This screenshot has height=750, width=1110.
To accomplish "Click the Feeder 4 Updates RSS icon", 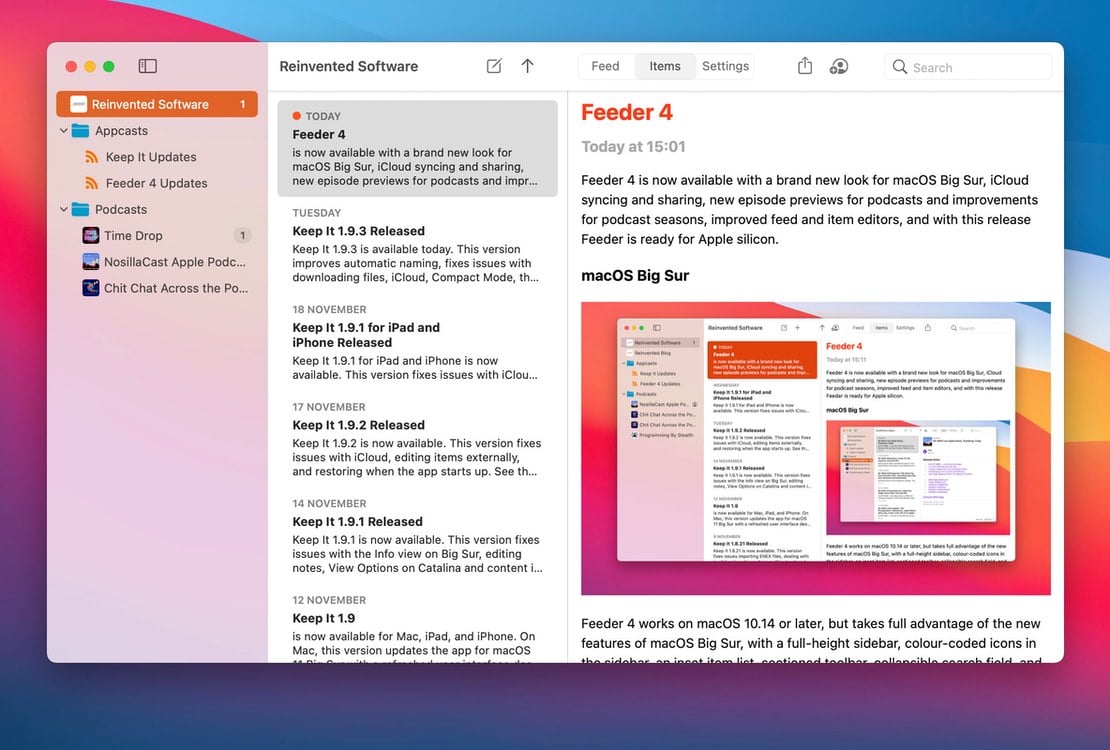I will pos(92,183).
